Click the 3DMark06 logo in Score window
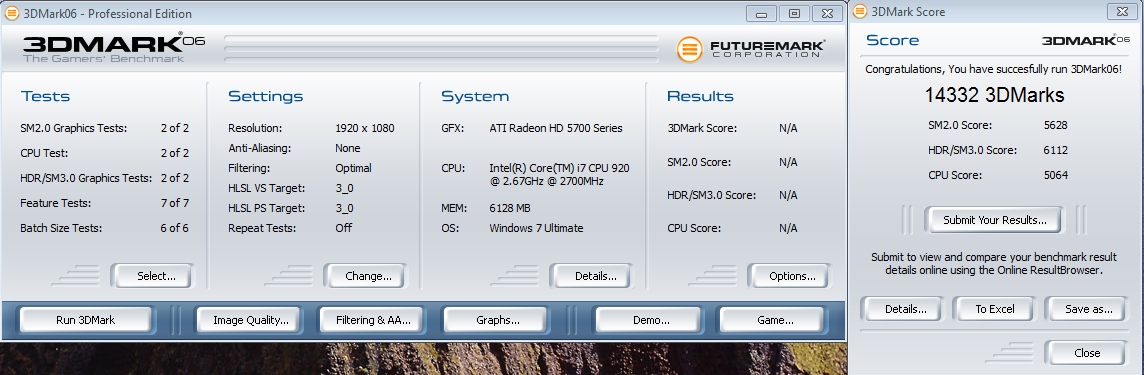Image resolution: width=1144 pixels, height=375 pixels. click(x=1086, y=40)
